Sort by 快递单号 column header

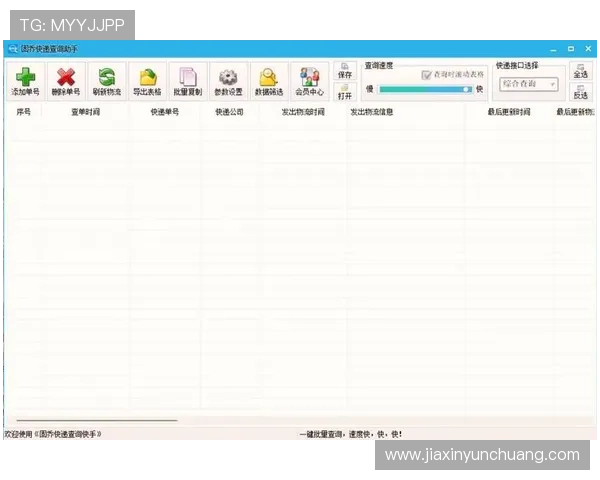[x=165, y=112]
